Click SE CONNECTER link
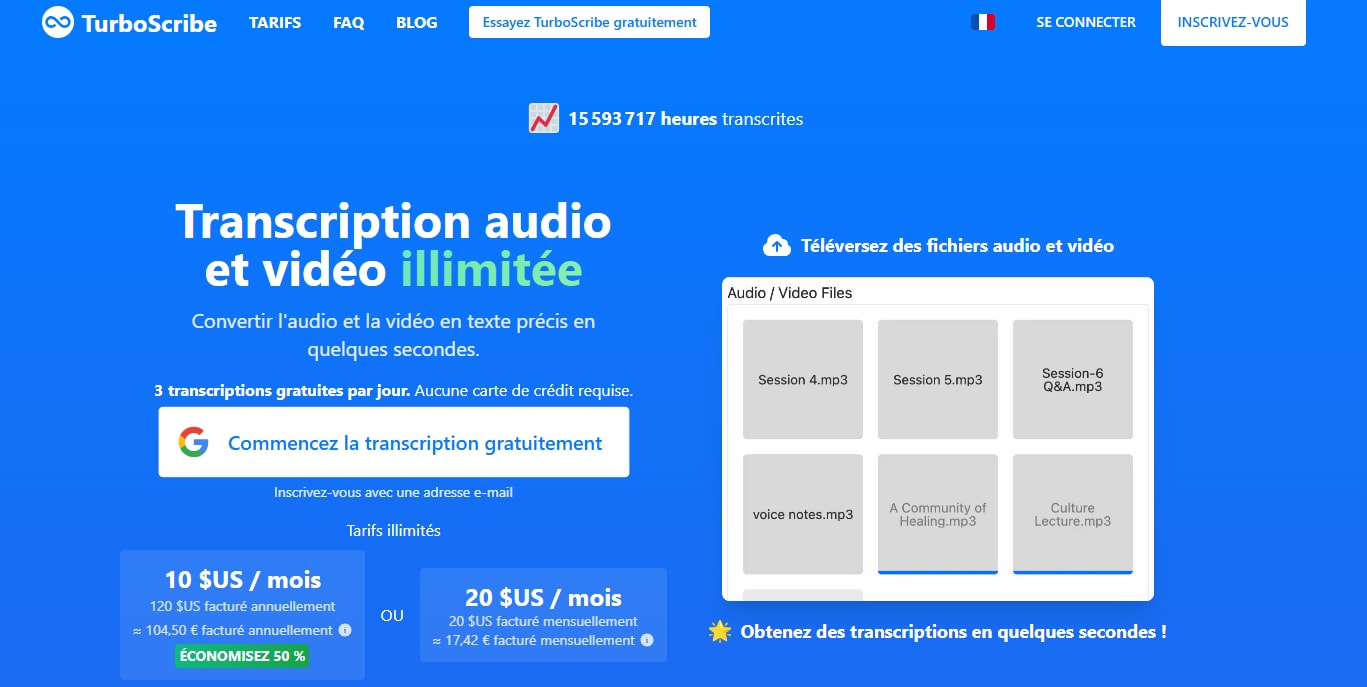Image resolution: width=1367 pixels, height=687 pixels. click(x=1086, y=22)
